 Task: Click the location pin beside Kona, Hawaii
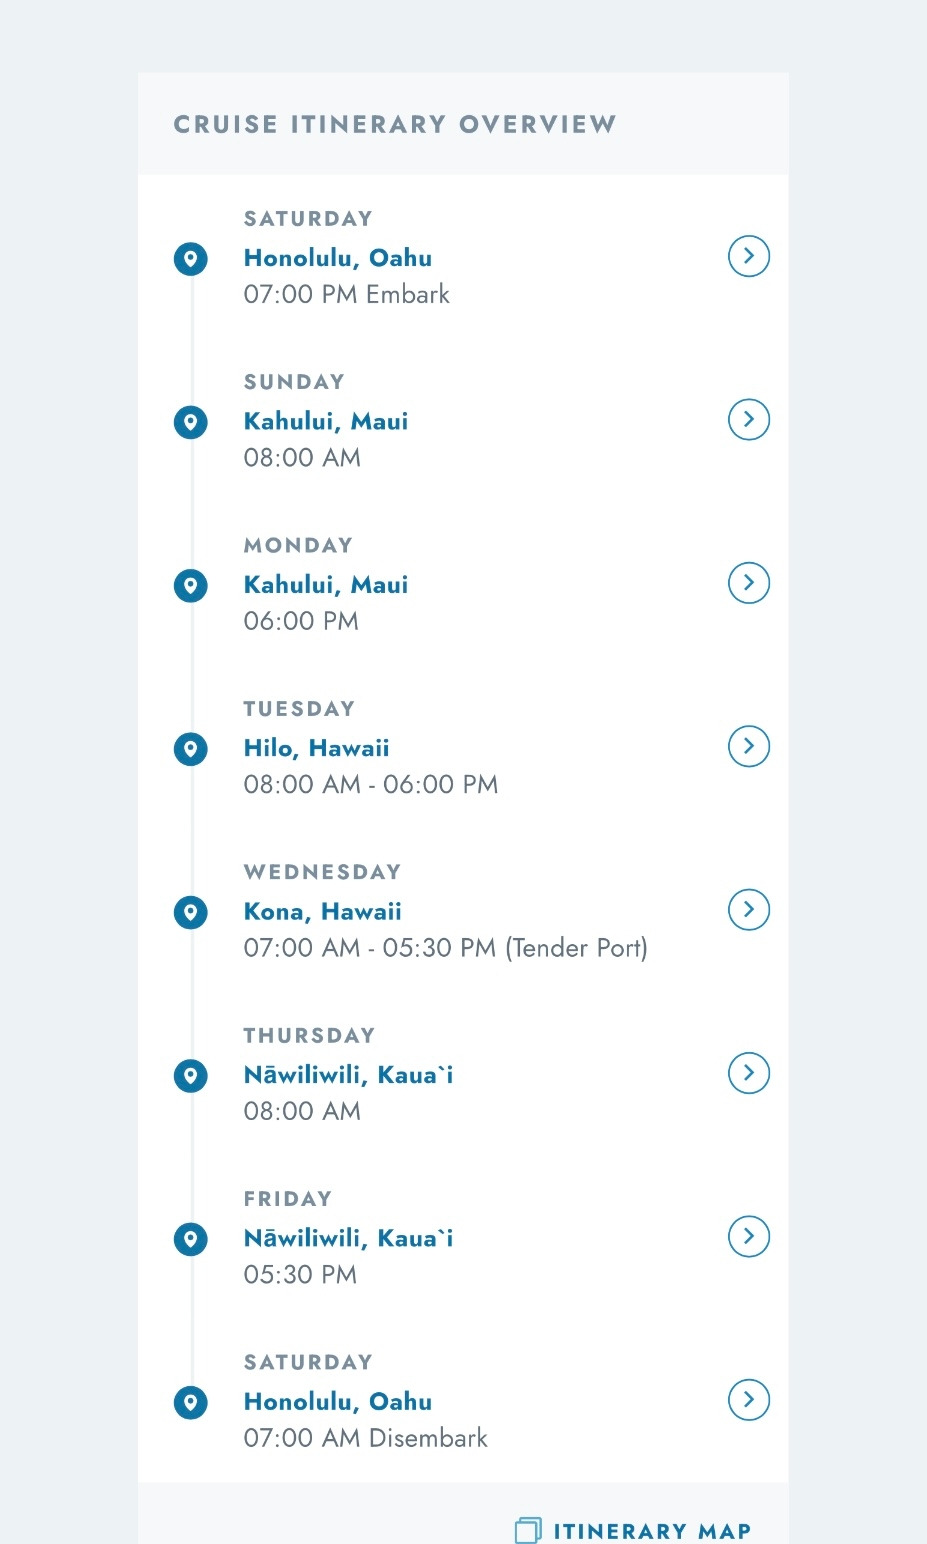[190, 912]
